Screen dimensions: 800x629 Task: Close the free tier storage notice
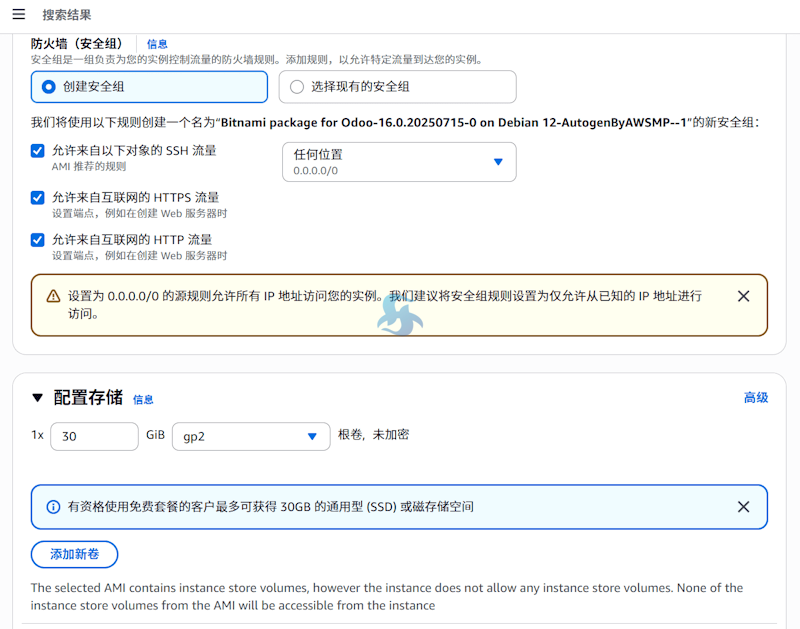click(x=743, y=507)
